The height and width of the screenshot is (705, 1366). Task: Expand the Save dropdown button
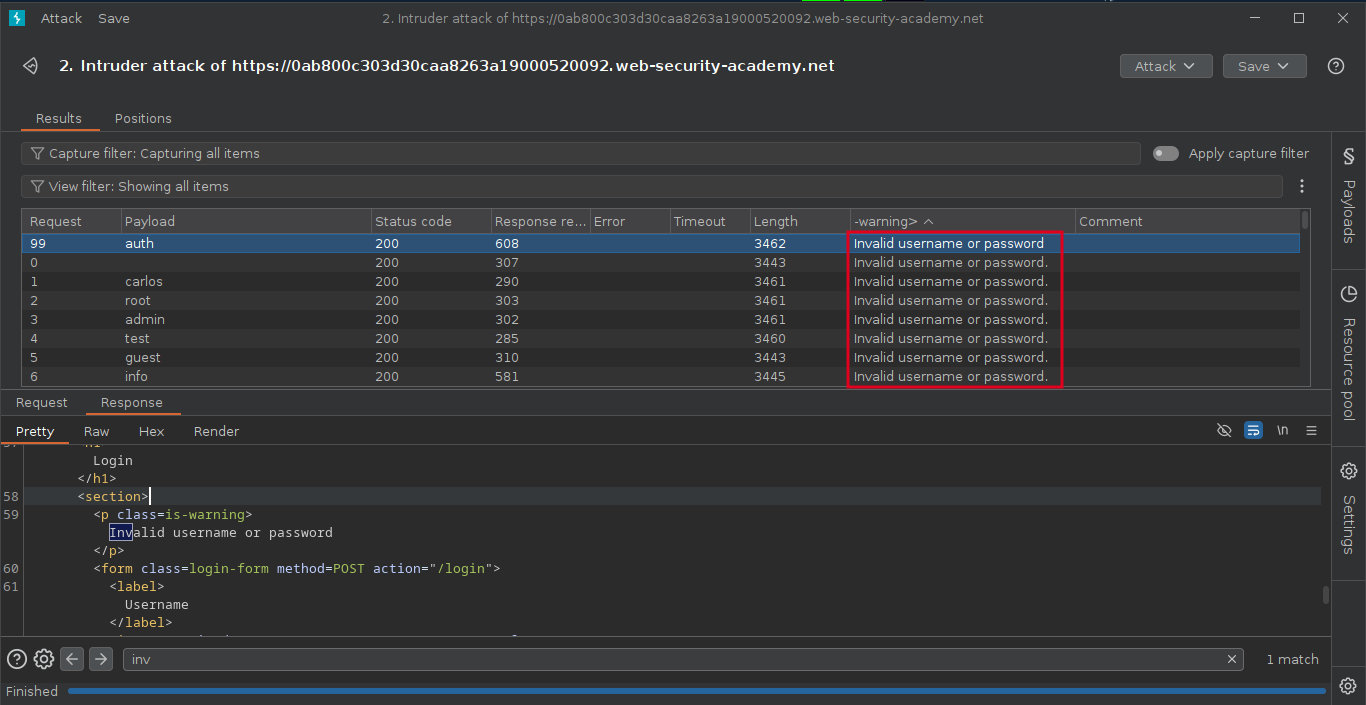tap(1264, 66)
